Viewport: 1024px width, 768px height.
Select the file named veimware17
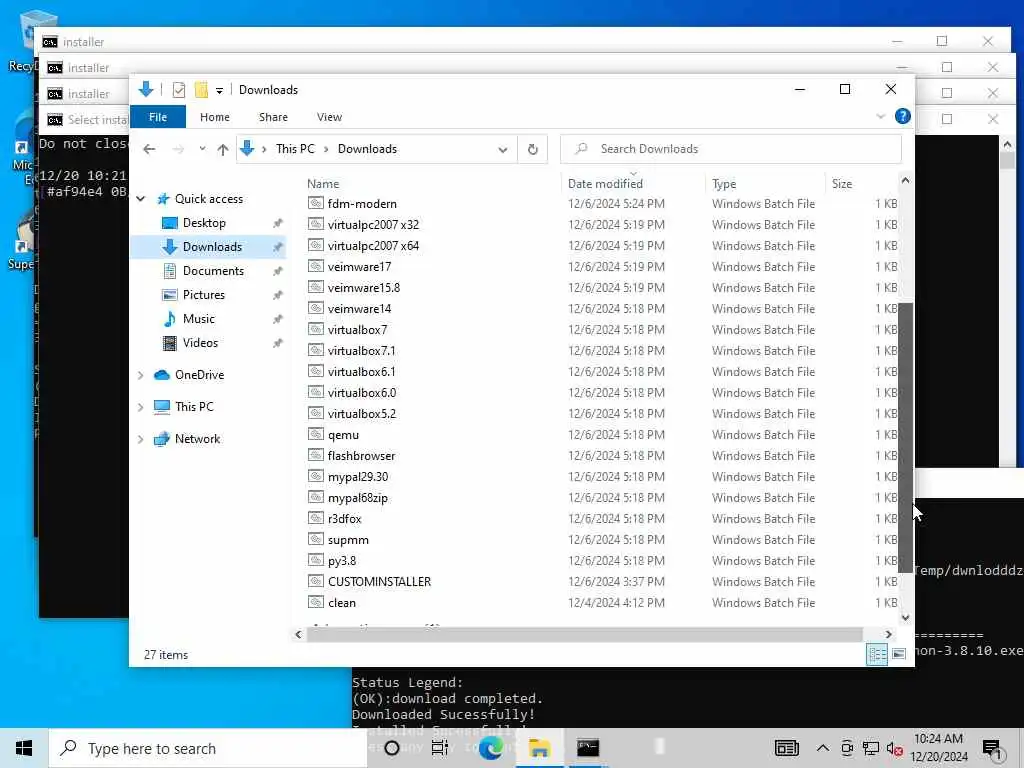click(x=359, y=267)
